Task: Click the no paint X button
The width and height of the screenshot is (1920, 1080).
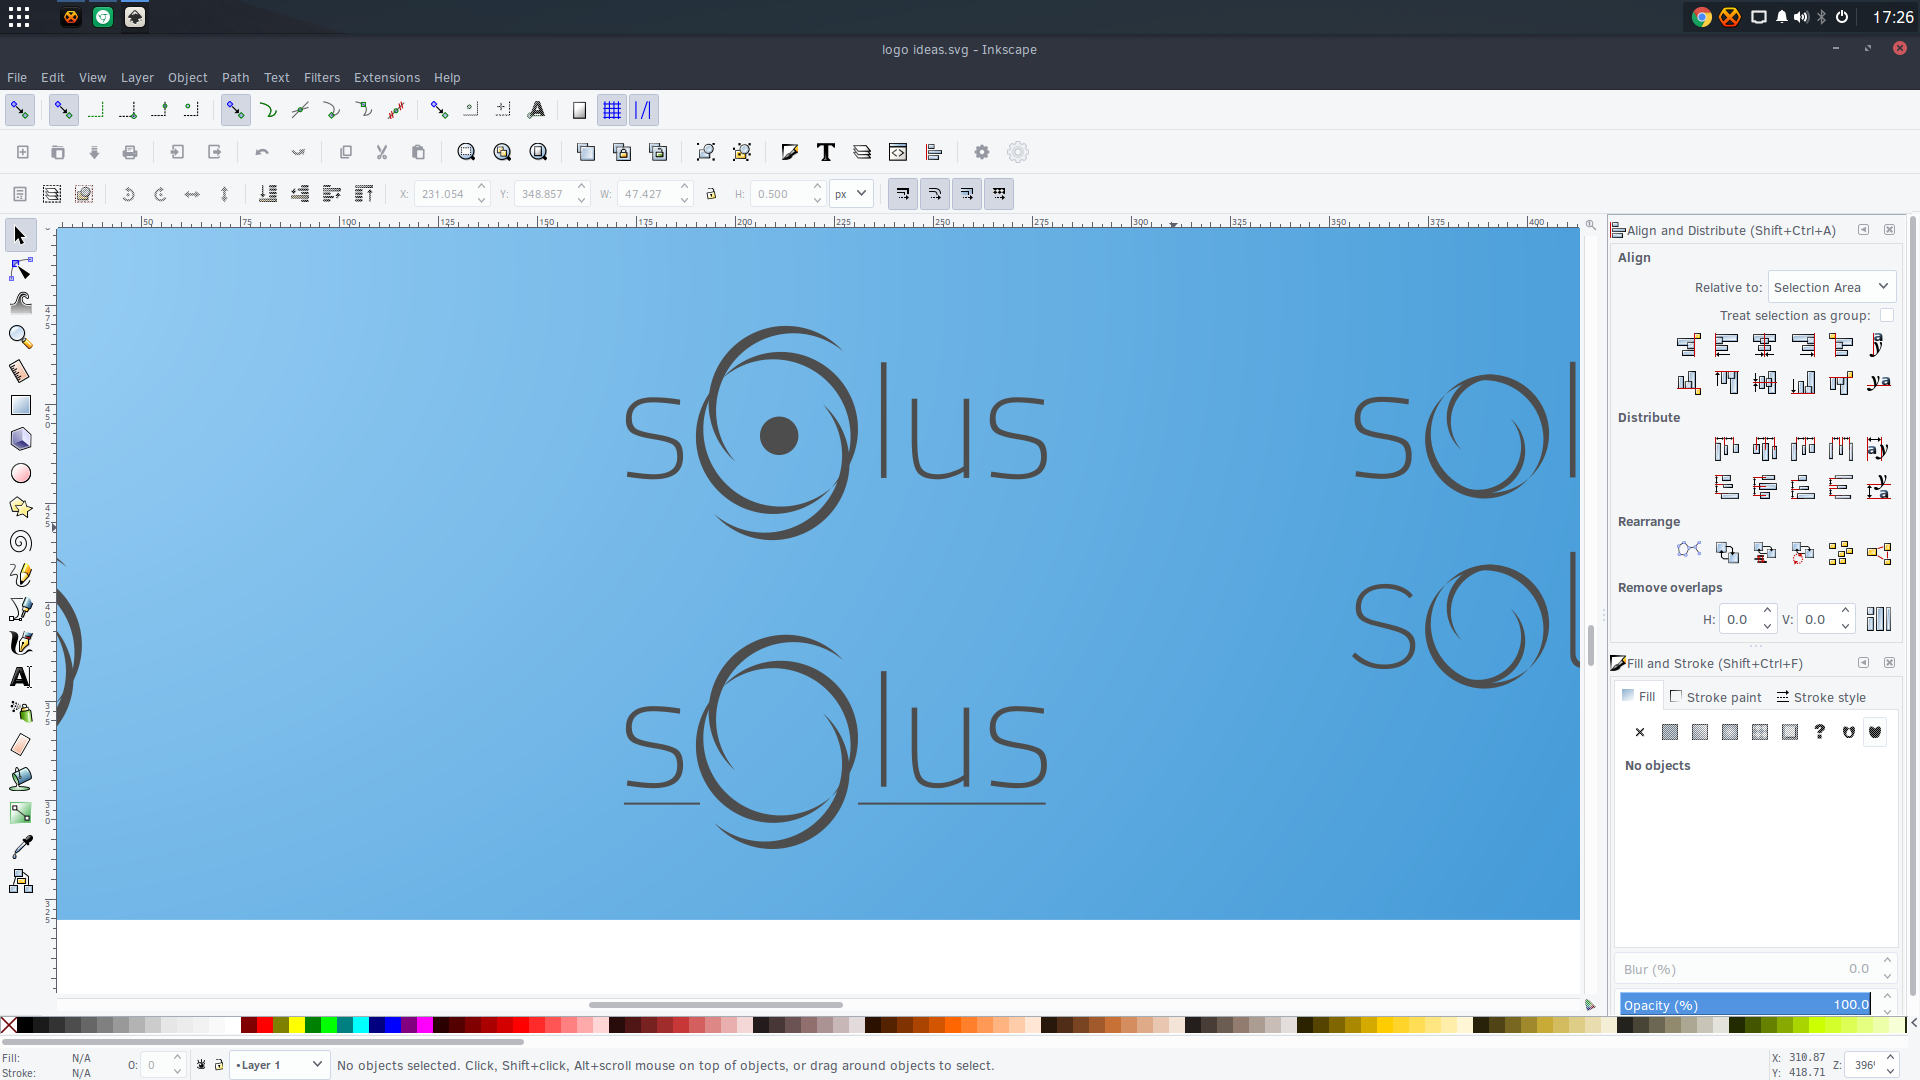Action: (1640, 733)
